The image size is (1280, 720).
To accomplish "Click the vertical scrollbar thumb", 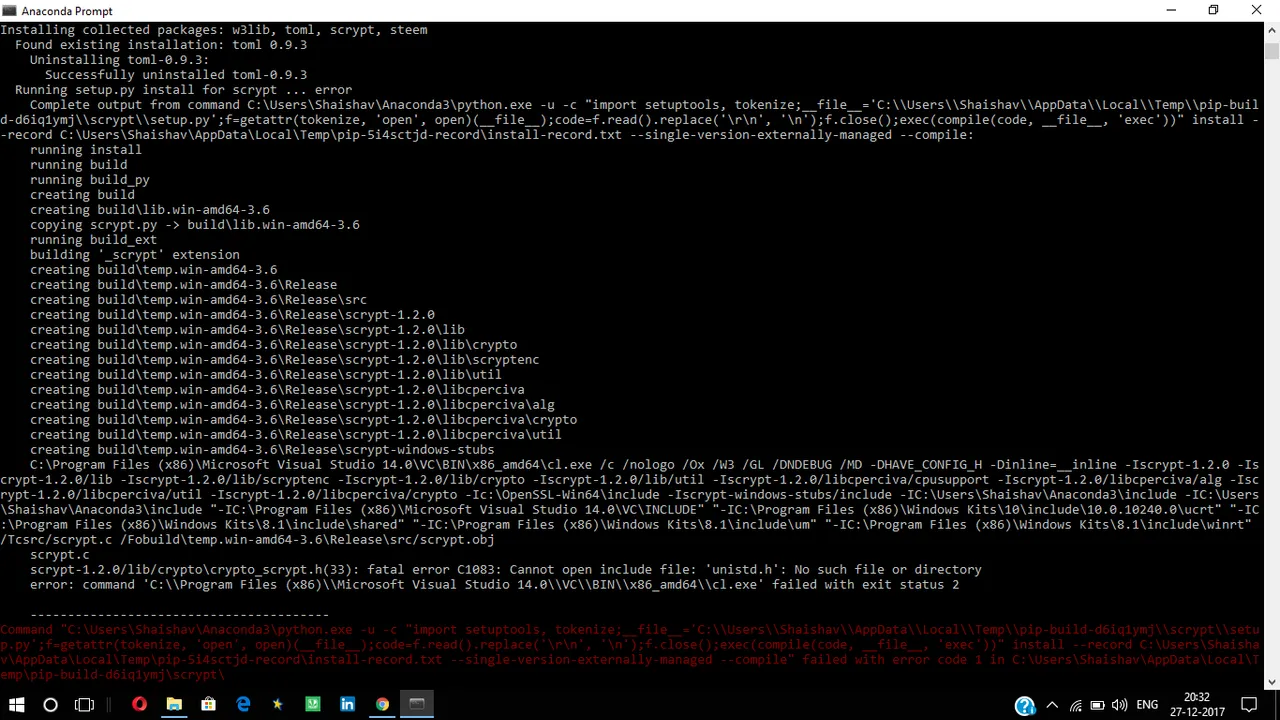I will (1272, 50).
